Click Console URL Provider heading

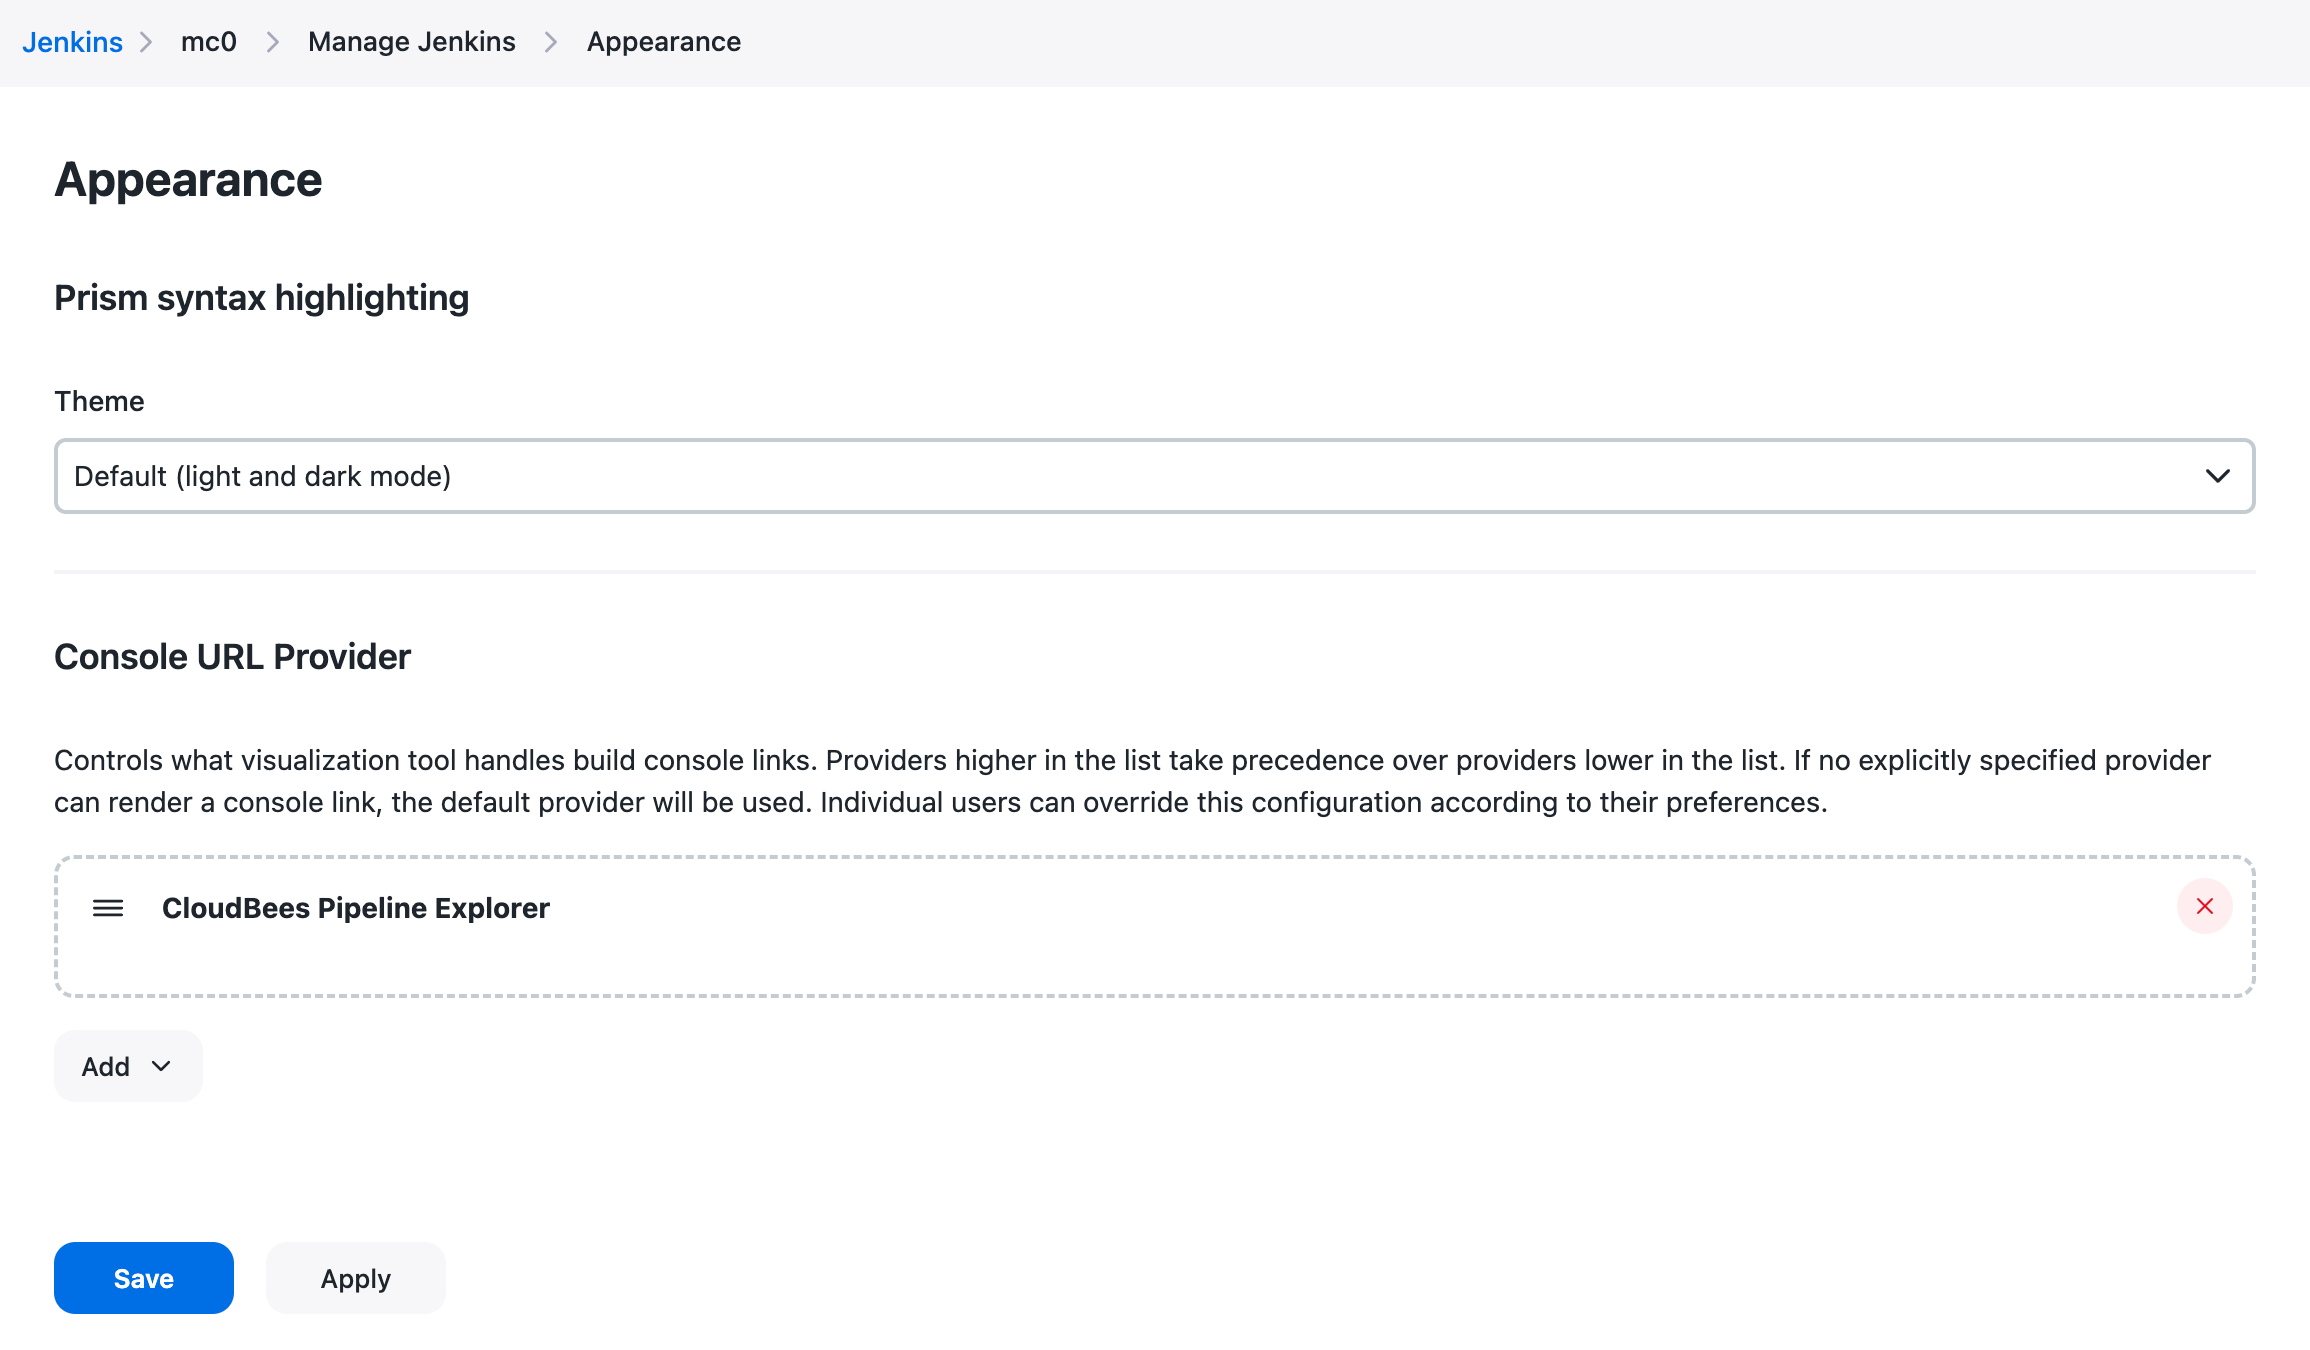[x=232, y=657]
